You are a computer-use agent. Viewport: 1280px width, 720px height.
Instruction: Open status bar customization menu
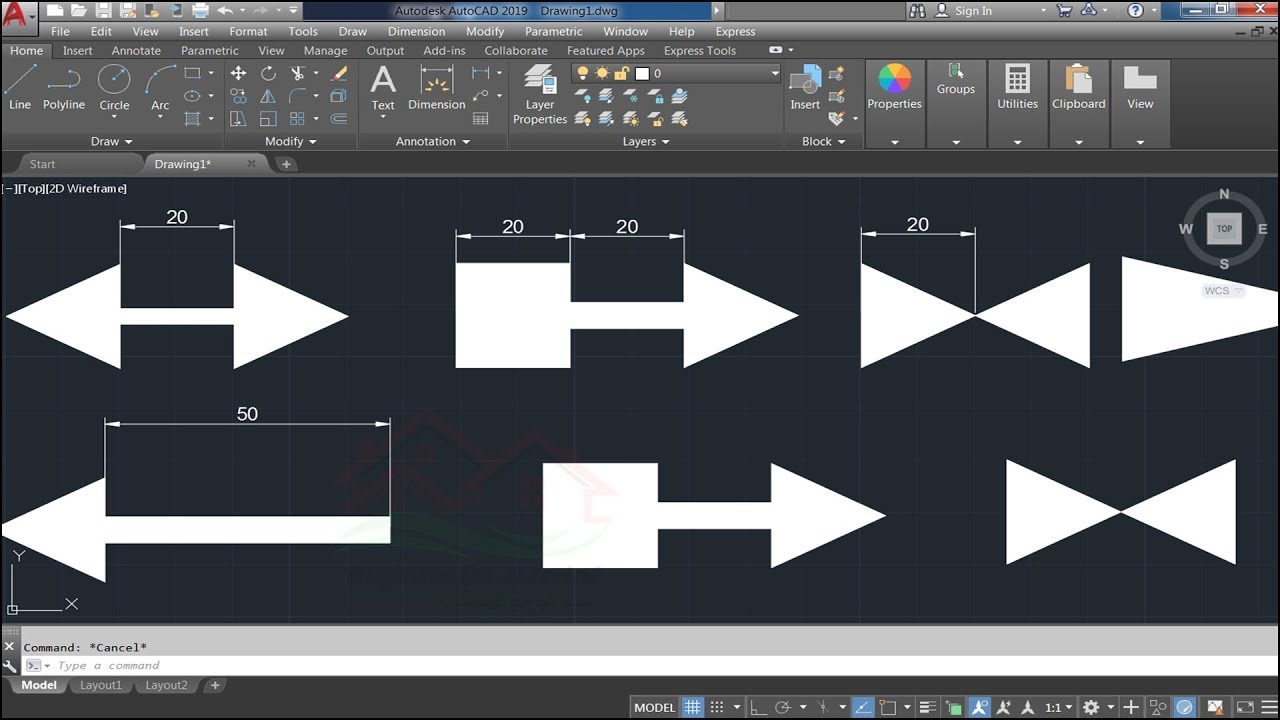[x=1268, y=707]
